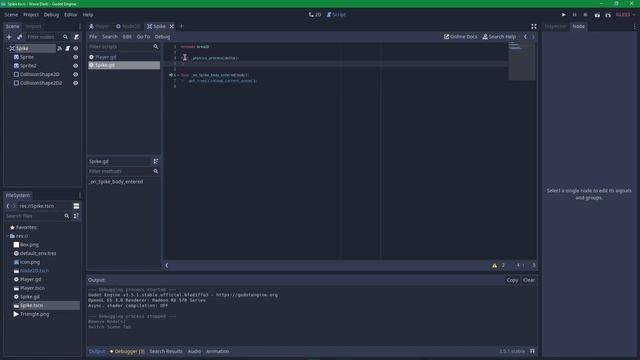Pause the running scene
640x360 pixels.
point(574,15)
